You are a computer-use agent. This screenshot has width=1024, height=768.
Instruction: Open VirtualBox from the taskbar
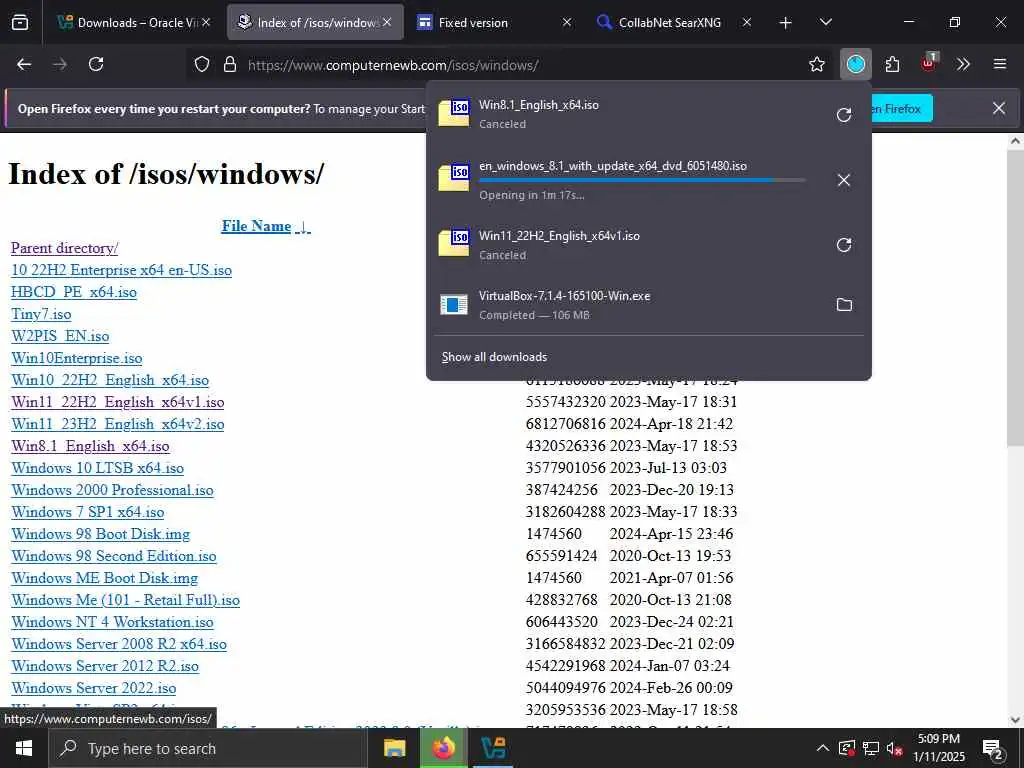(493, 748)
